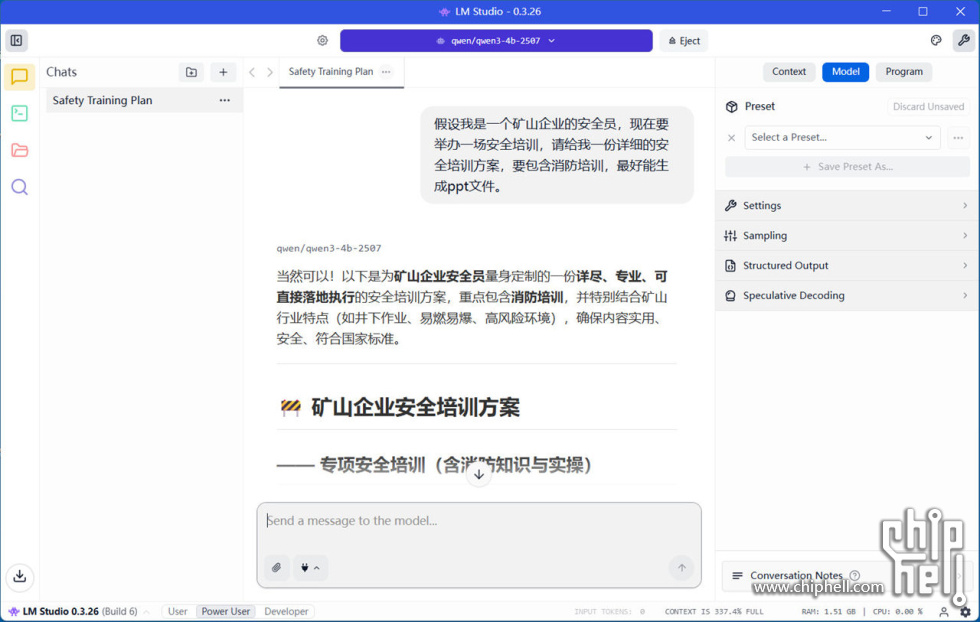Click the Preset section label
This screenshot has height=622, width=980.
click(759, 106)
